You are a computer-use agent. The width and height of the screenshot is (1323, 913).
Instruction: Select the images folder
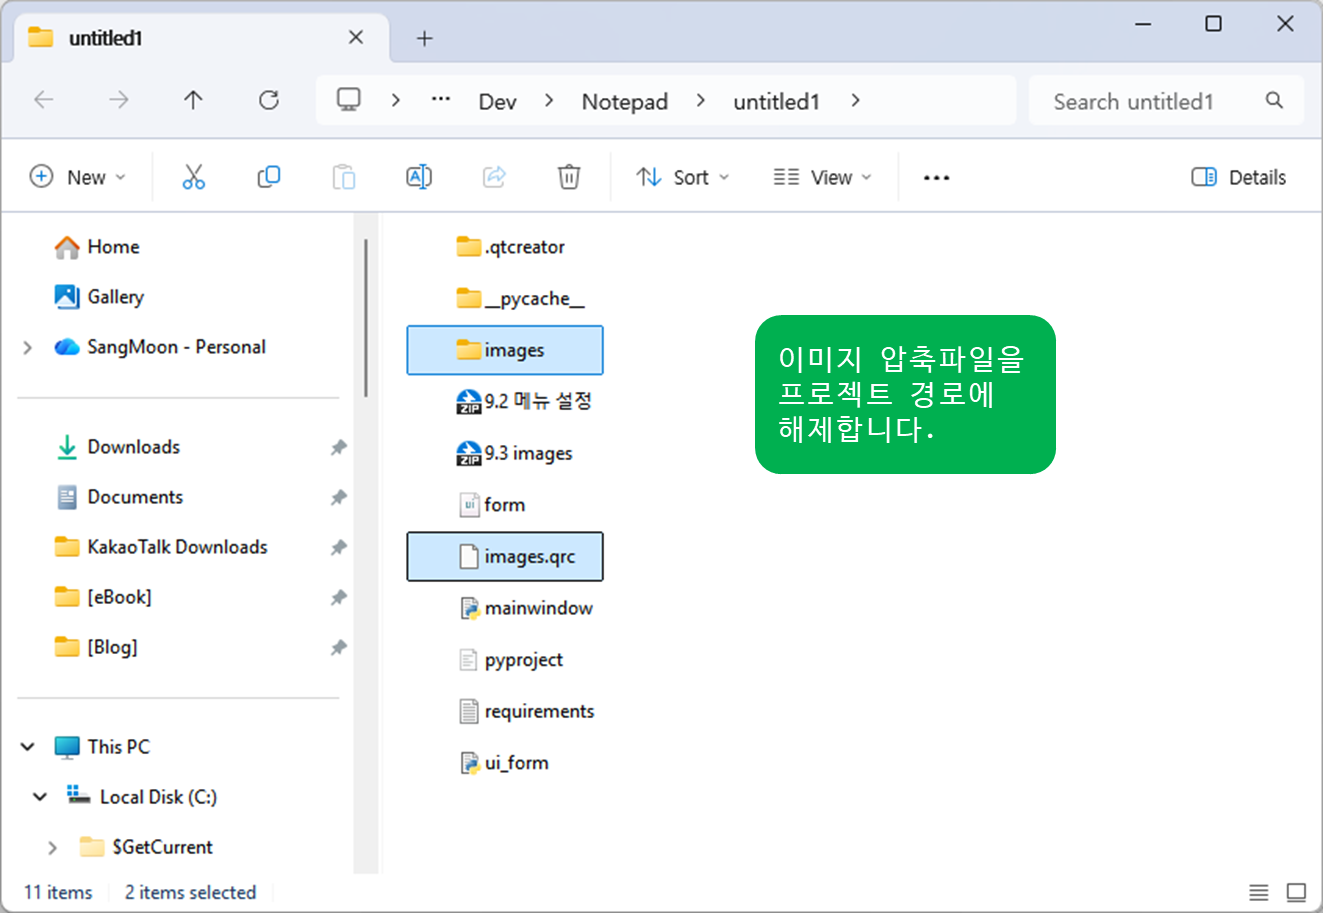coord(505,350)
